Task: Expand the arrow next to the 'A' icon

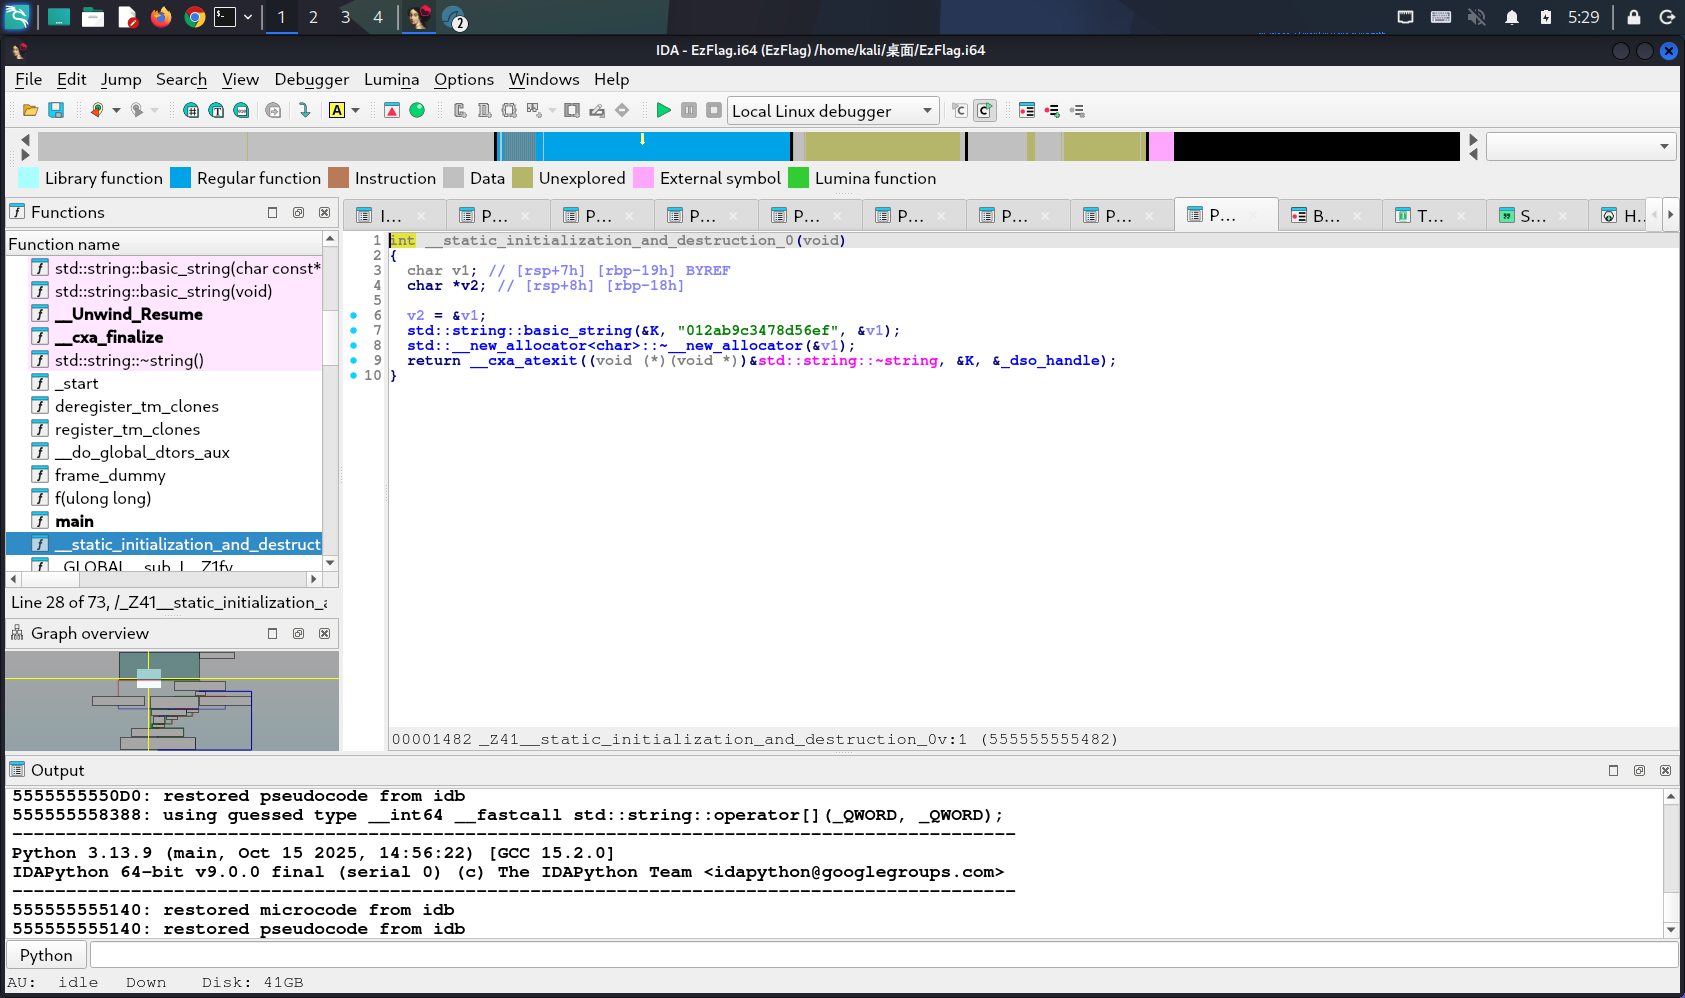Action: coord(355,111)
